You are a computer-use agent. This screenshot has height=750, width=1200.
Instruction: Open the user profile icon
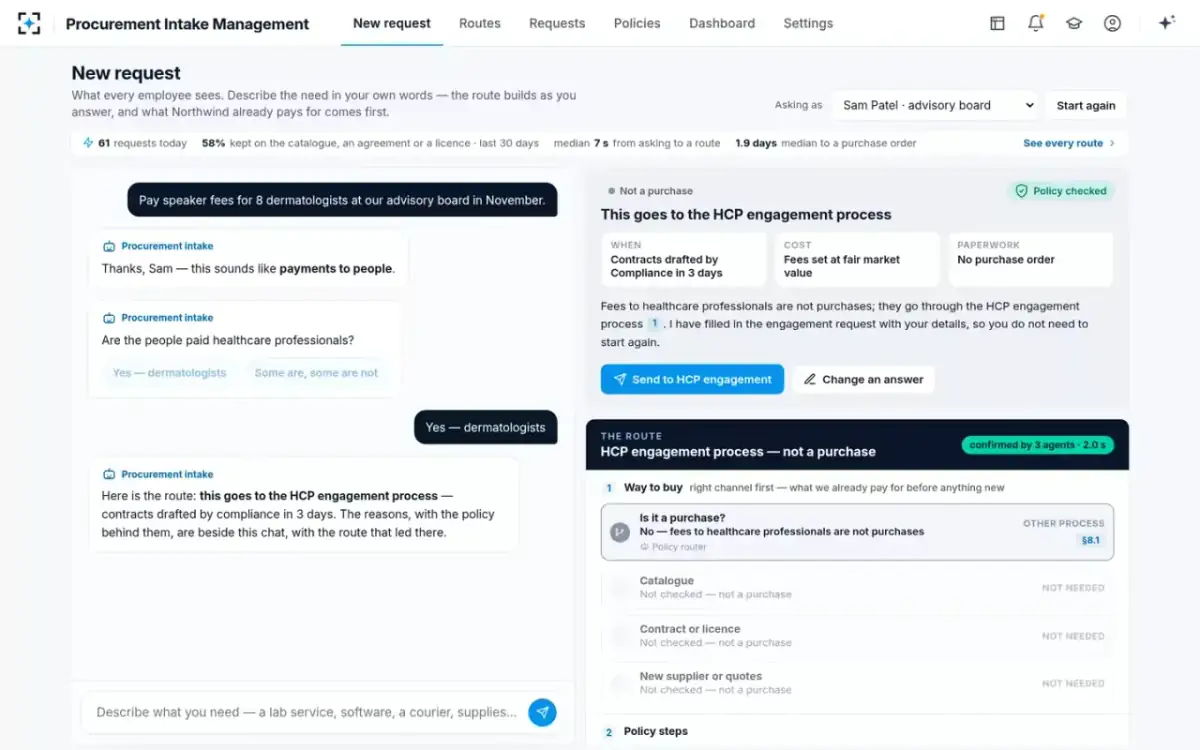1112,23
